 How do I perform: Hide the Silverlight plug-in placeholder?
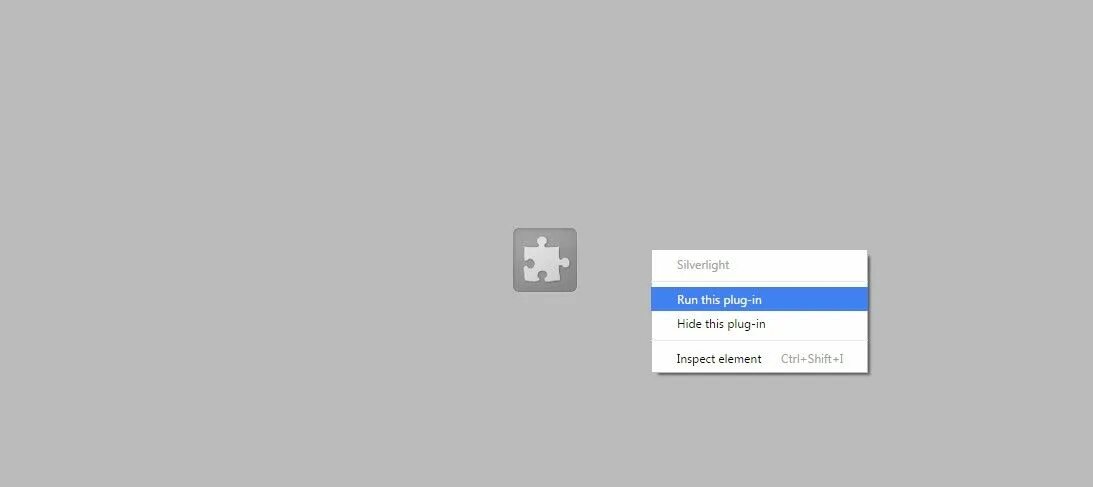click(759, 324)
